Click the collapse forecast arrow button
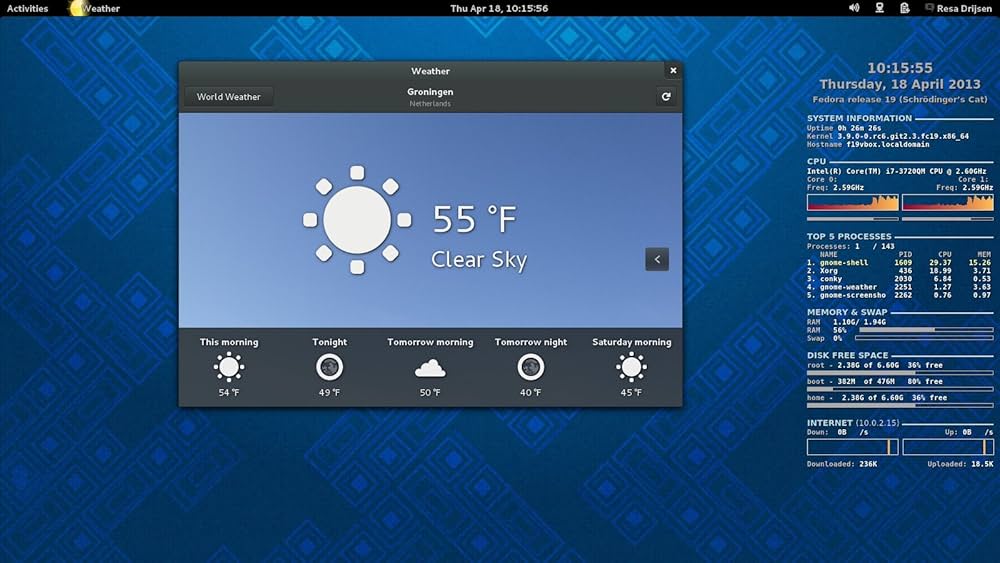Screen dimensions: 1000x563 tap(657, 259)
